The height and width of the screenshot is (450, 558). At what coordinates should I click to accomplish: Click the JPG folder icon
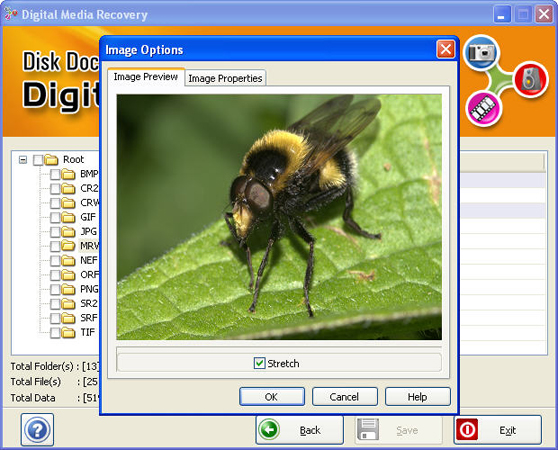point(68,232)
